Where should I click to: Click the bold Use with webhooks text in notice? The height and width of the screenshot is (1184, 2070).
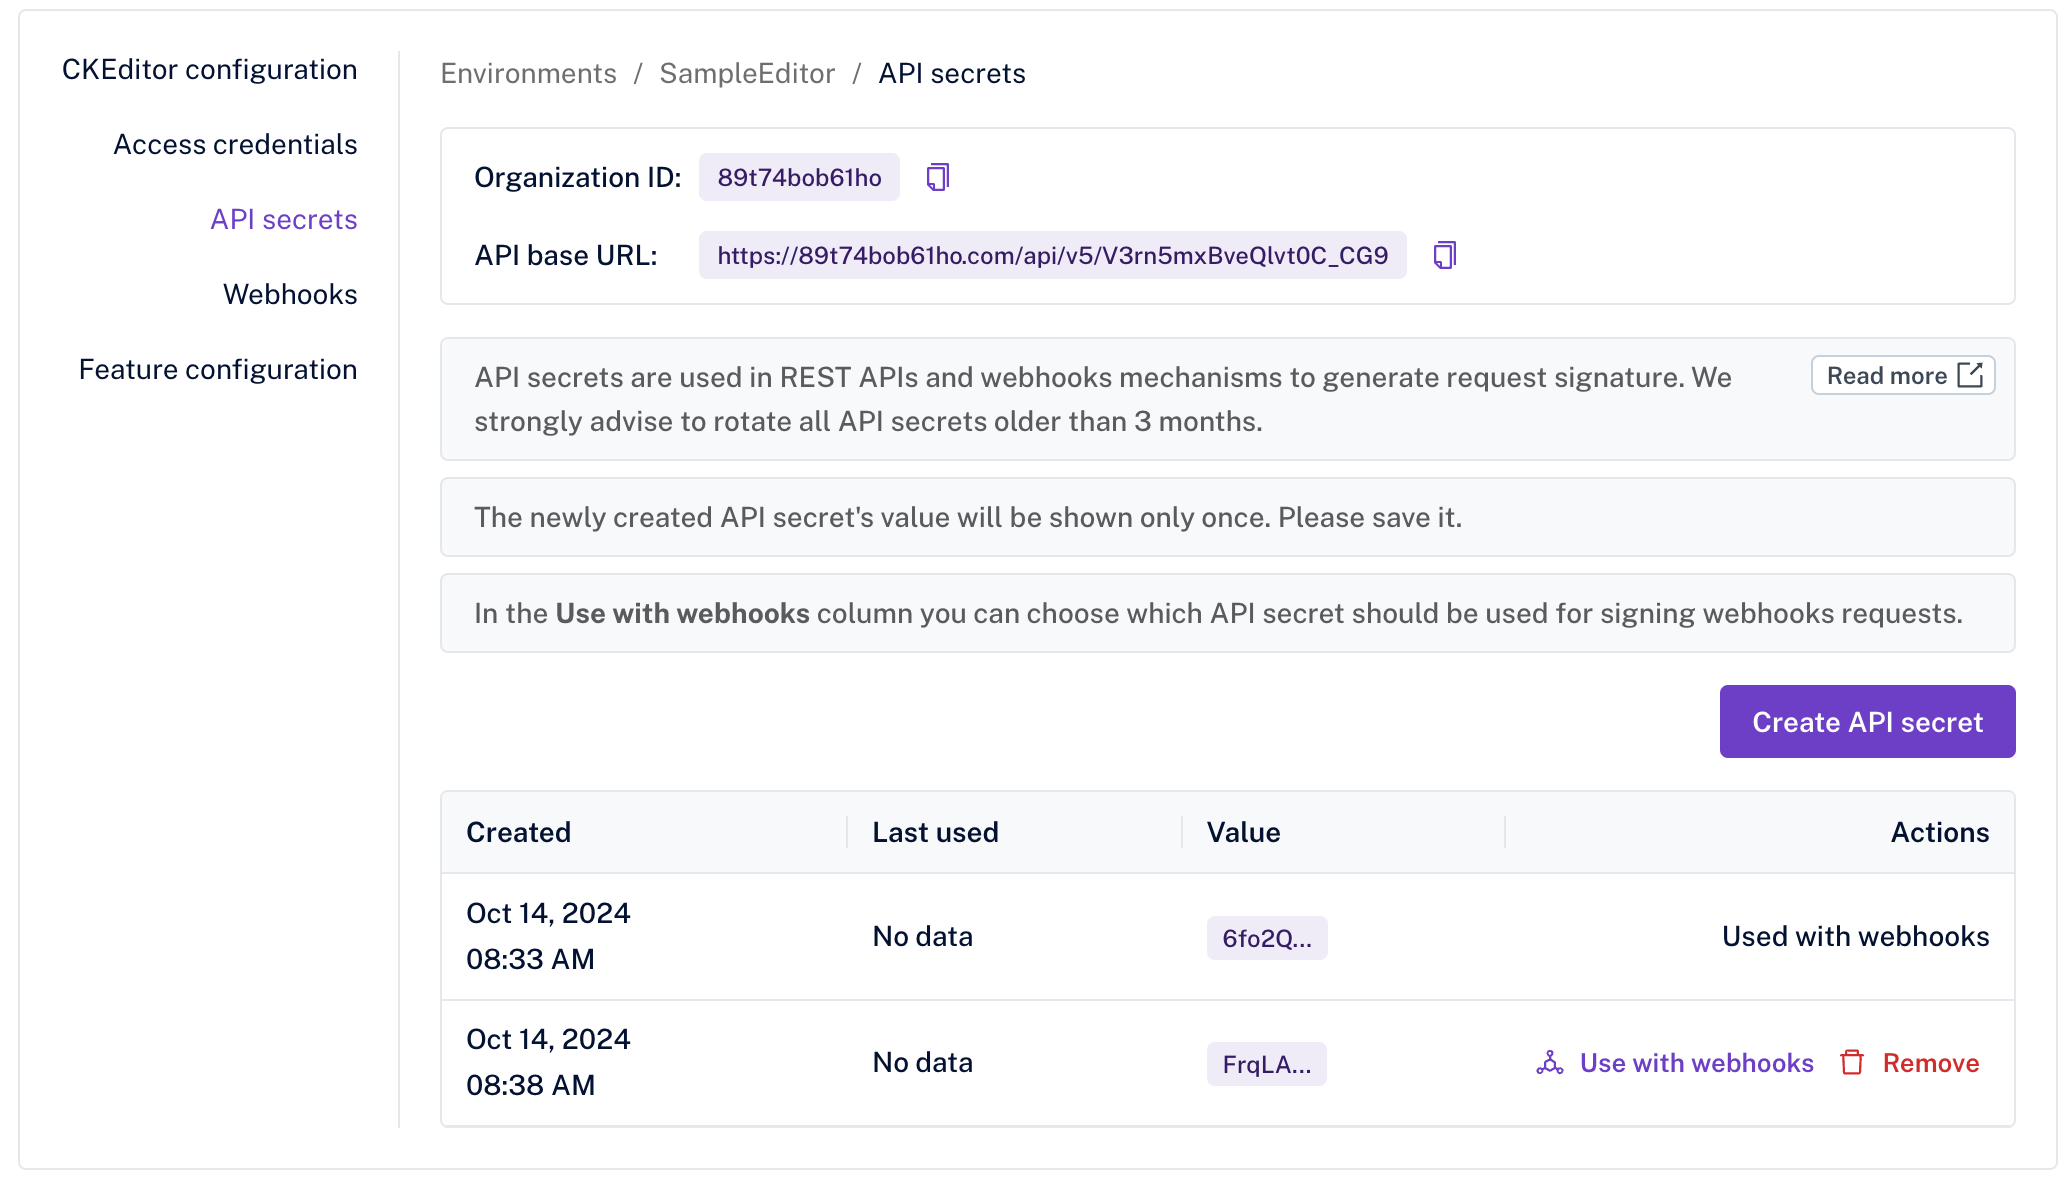click(x=682, y=613)
